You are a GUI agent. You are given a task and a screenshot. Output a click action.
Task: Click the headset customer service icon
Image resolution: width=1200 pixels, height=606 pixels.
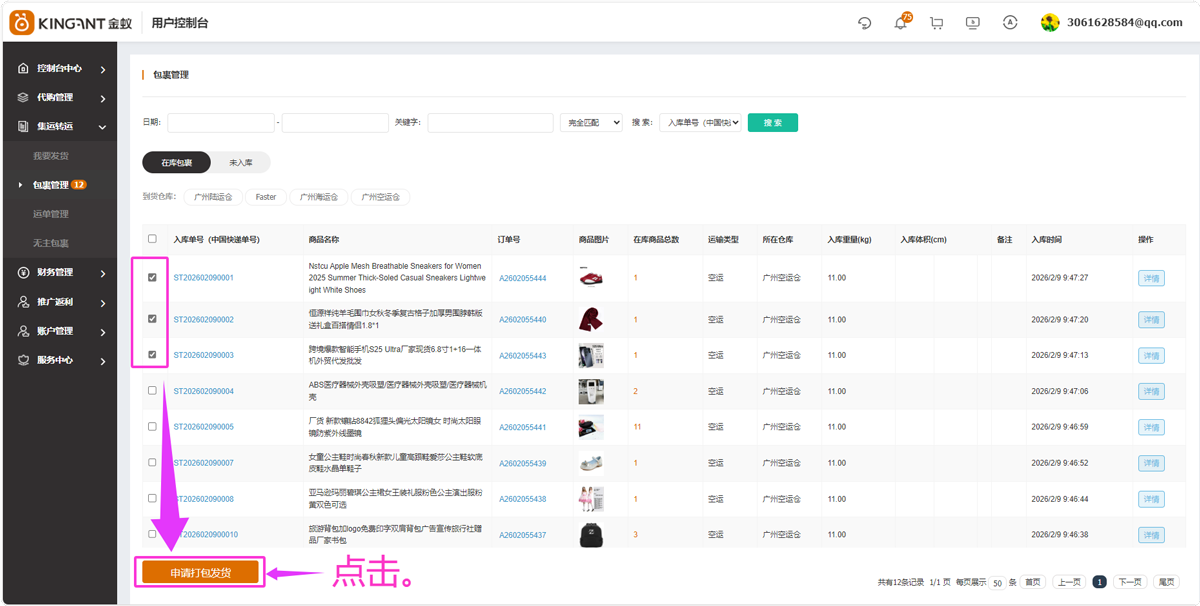[x=864, y=22]
